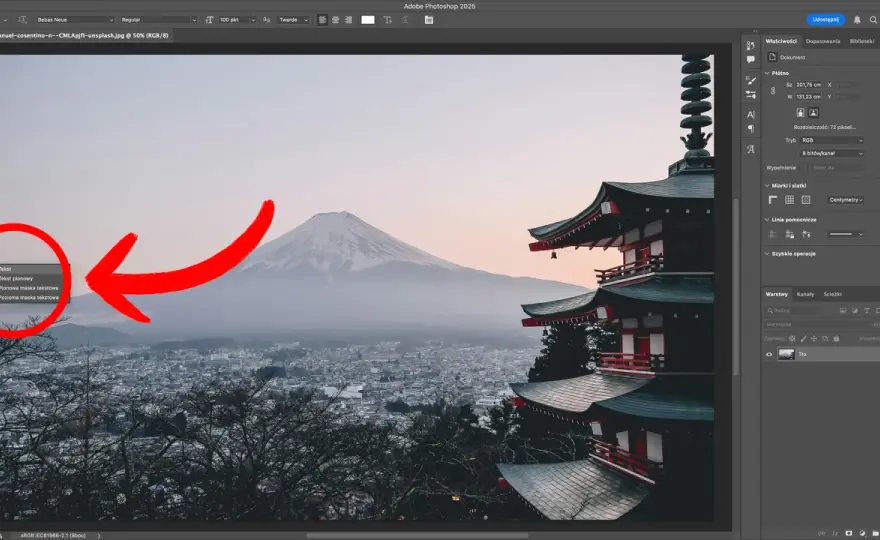The image size is (880, 540).
Task: Open the Centymetry units dropdown
Action: pos(845,200)
